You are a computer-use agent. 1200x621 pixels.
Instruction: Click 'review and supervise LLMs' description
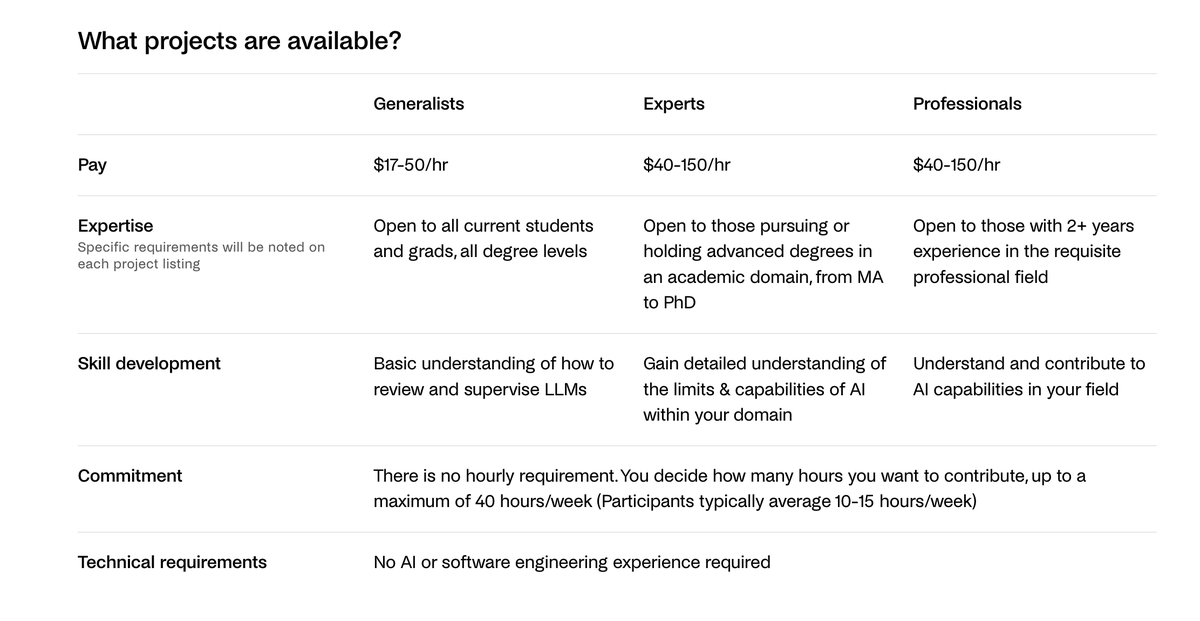click(x=480, y=389)
